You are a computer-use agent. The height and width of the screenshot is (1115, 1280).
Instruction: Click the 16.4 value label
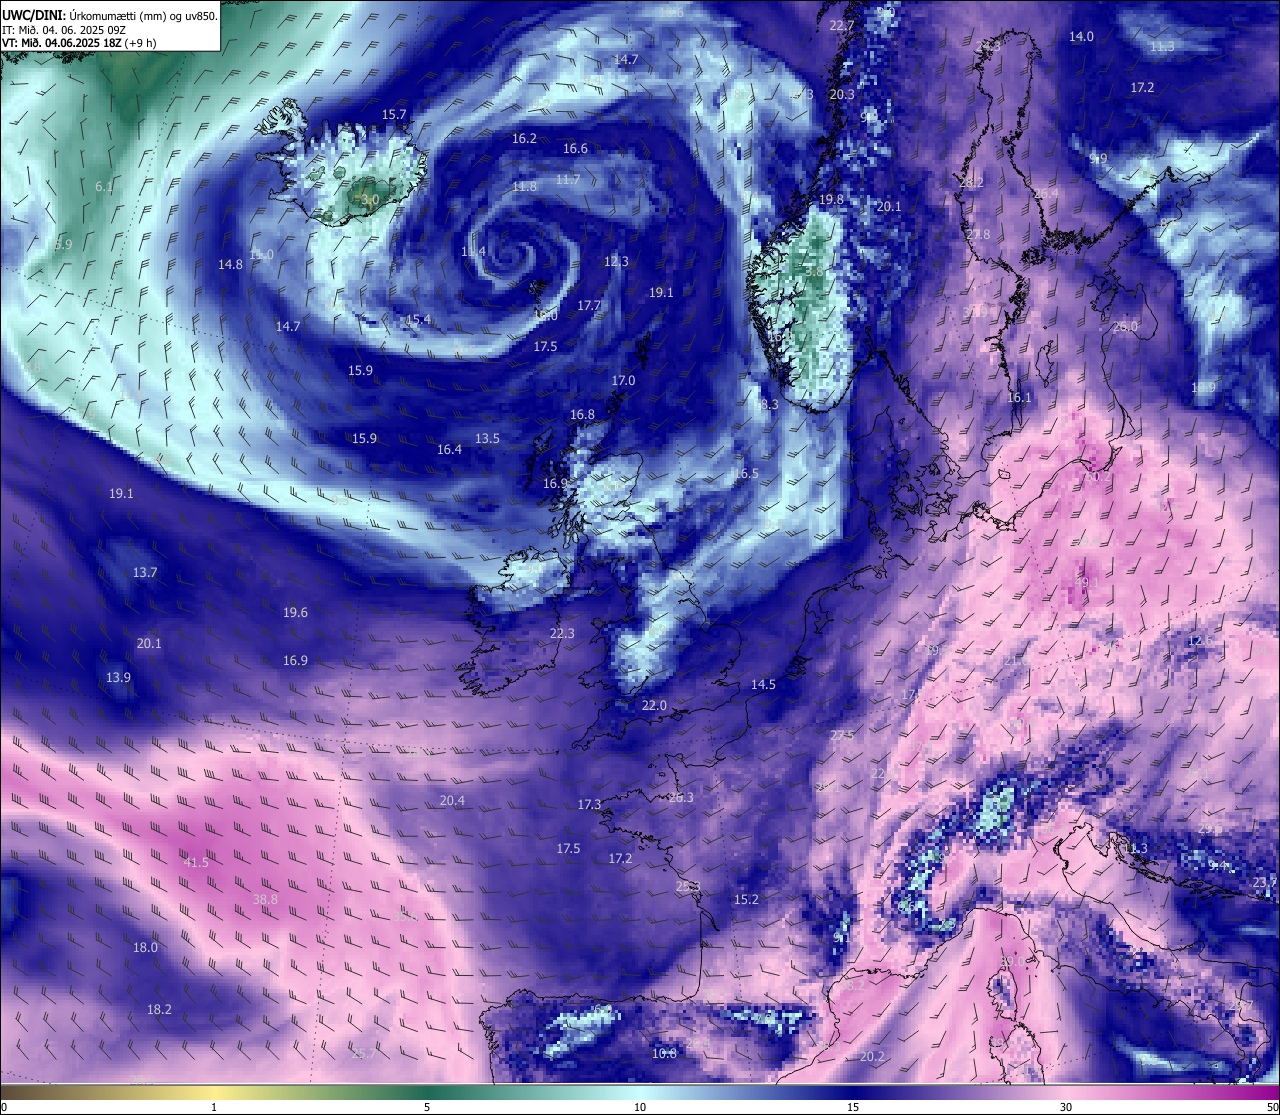coord(449,450)
